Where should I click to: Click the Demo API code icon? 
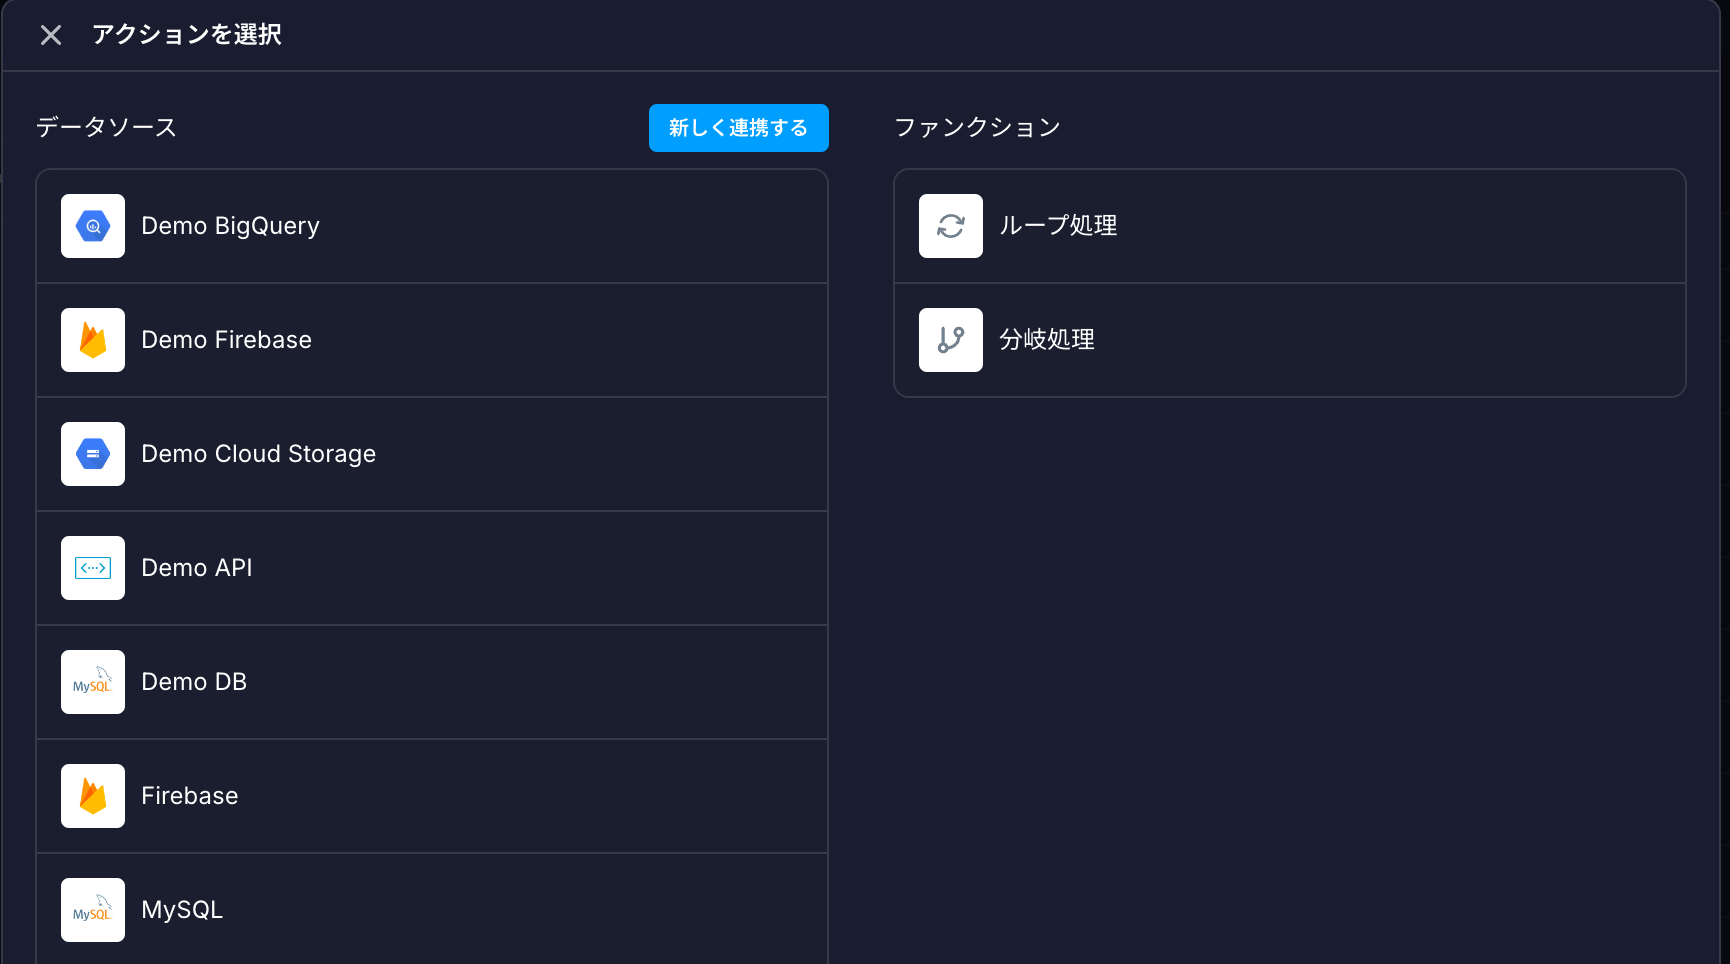point(93,568)
